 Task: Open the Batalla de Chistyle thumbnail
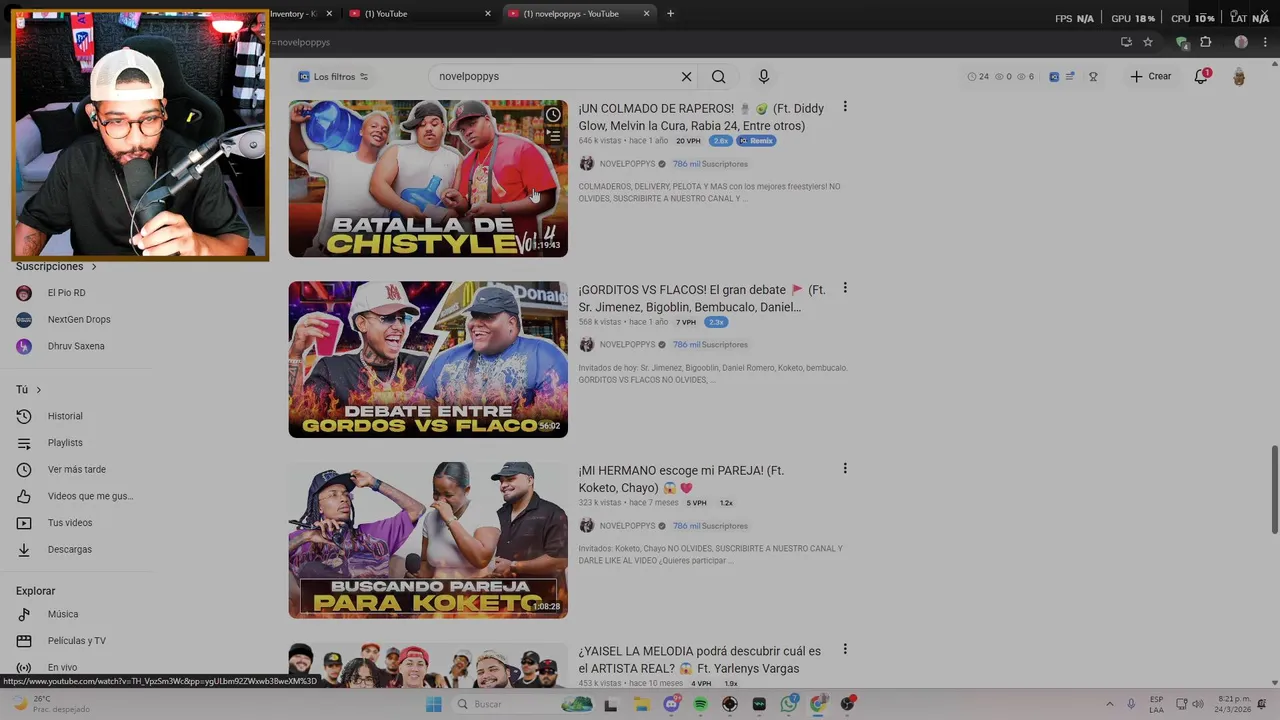click(x=428, y=178)
